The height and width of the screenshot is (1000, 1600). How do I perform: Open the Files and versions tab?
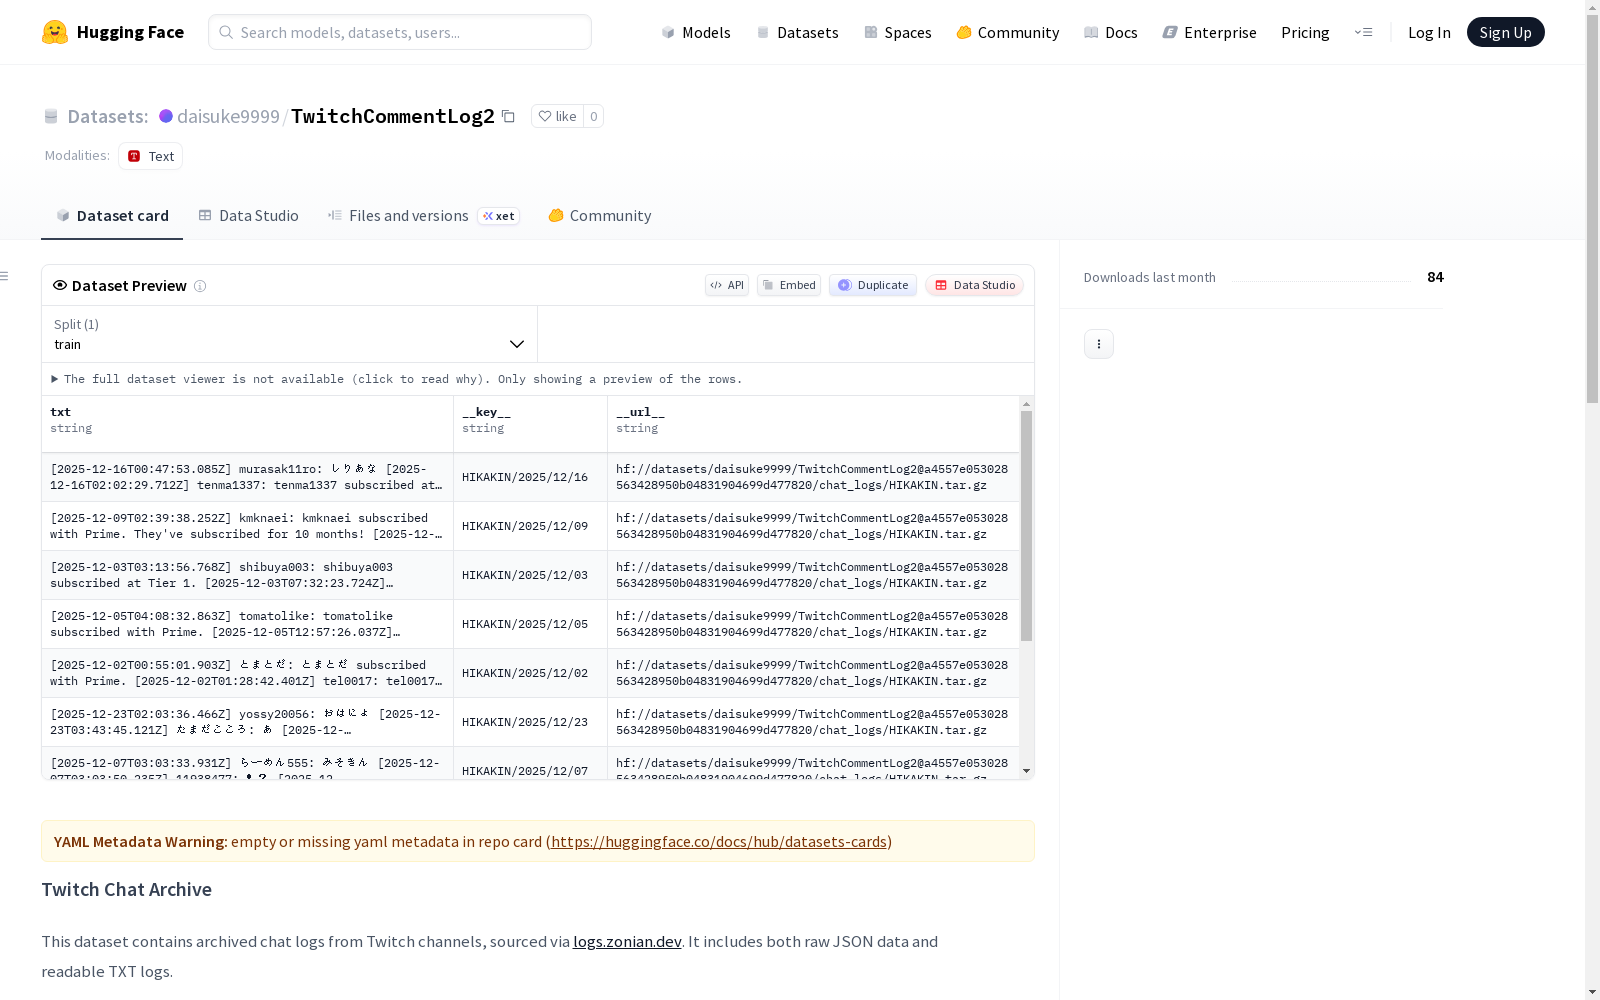click(423, 216)
